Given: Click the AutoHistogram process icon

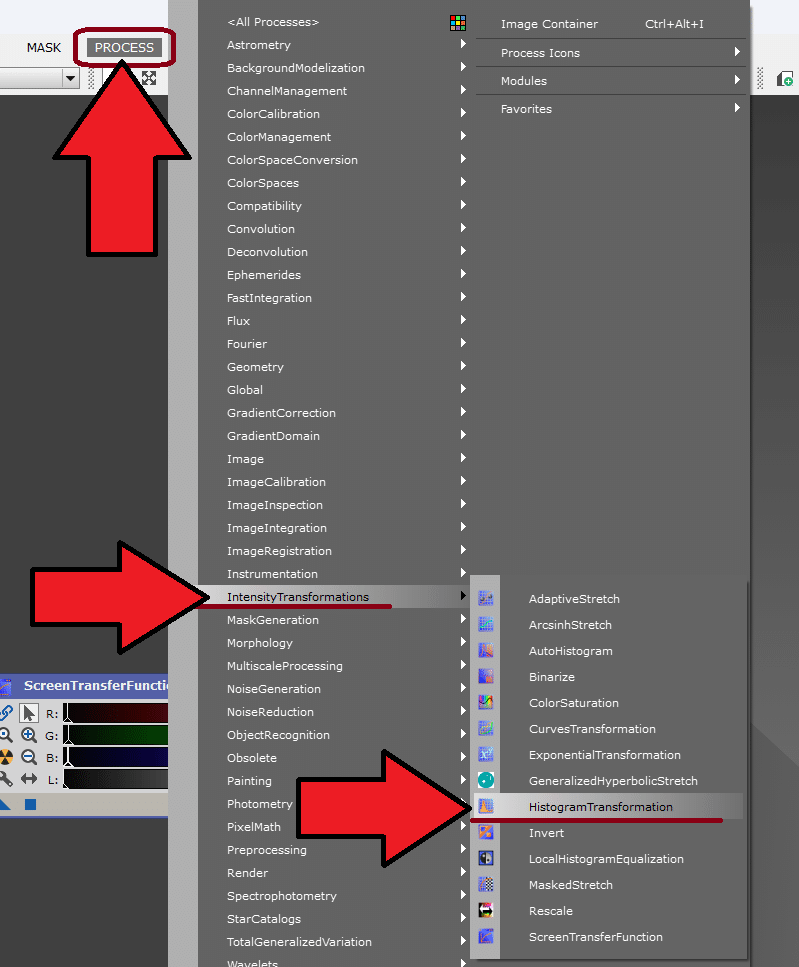Looking at the screenshot, I should (486, 650).
